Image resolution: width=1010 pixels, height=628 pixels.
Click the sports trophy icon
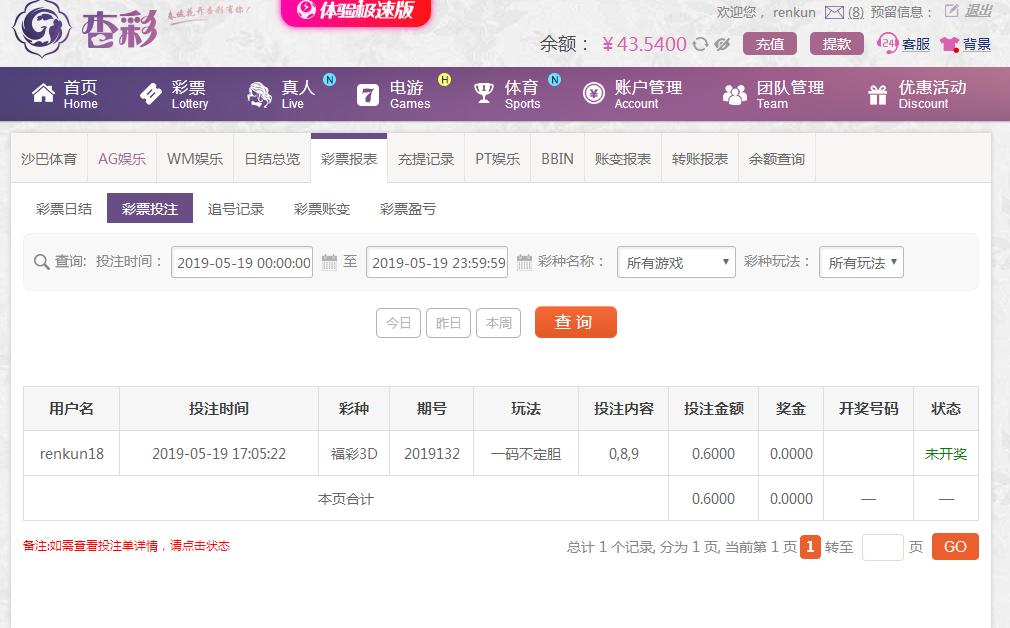484,93
